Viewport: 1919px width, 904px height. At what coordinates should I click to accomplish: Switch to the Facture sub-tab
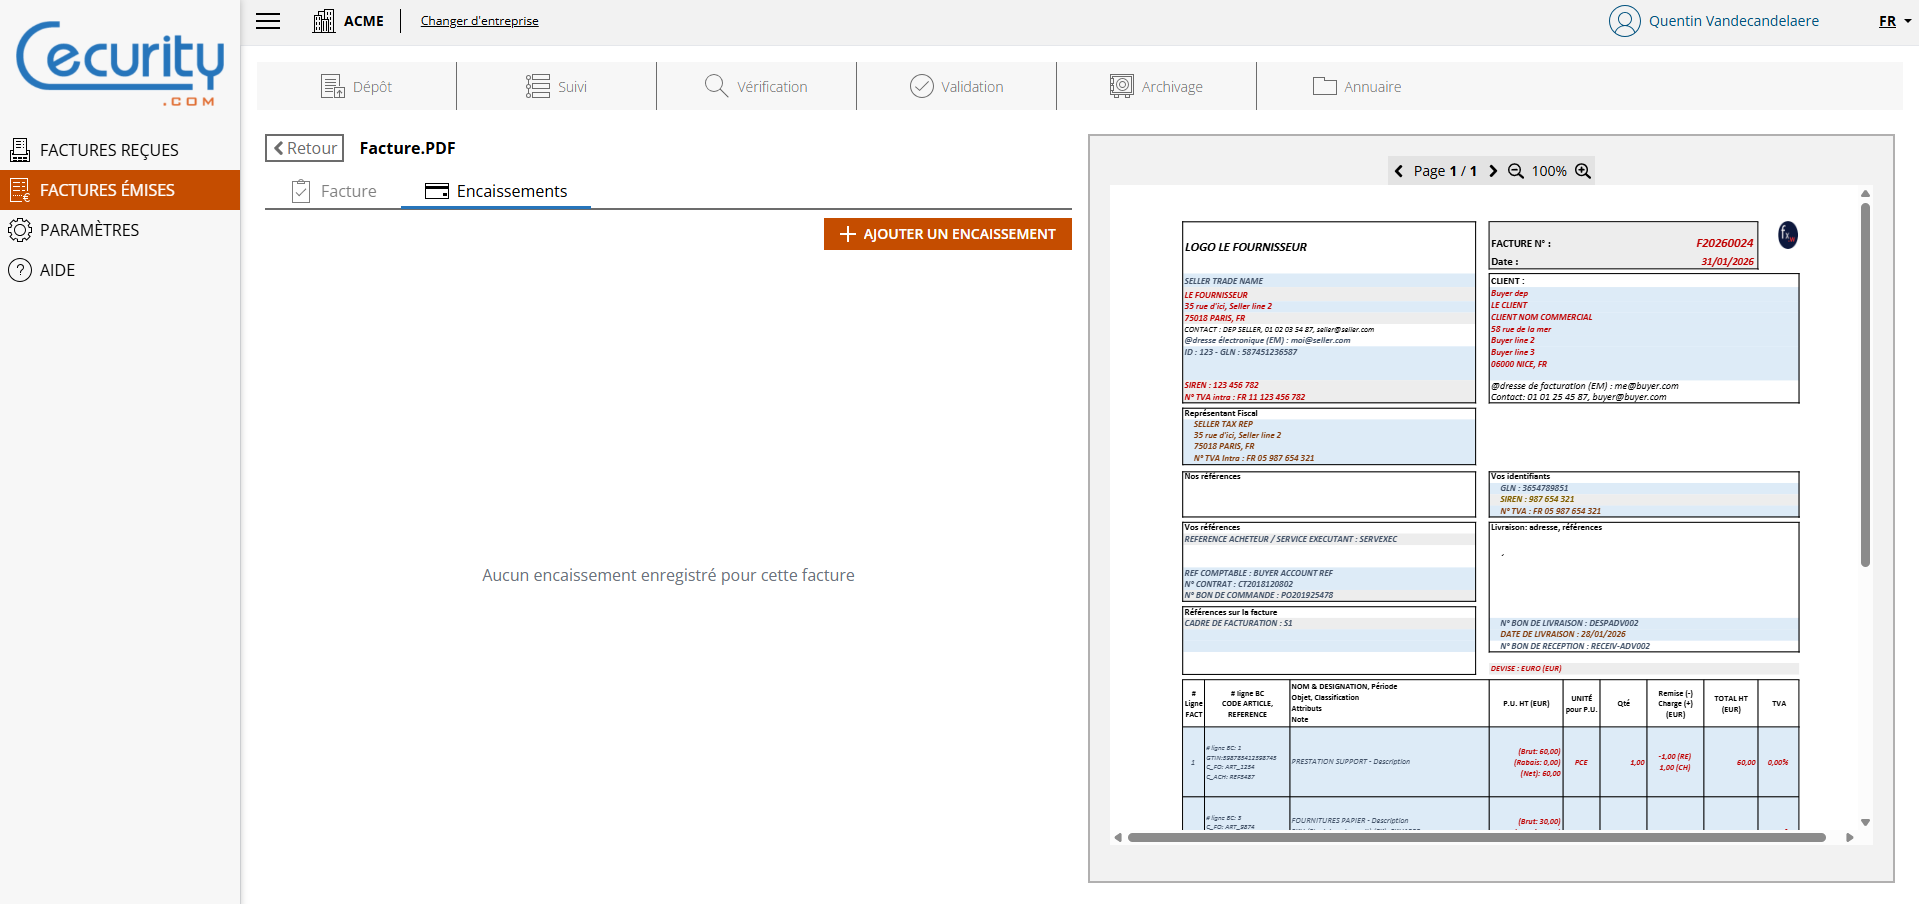point(334,191)
